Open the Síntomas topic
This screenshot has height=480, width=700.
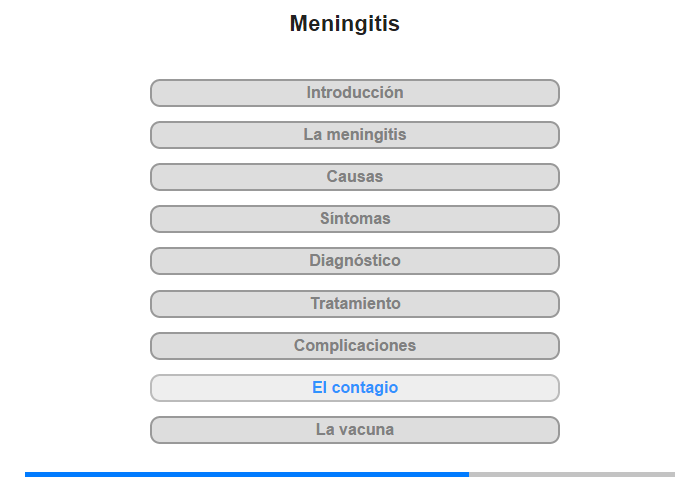354,219
